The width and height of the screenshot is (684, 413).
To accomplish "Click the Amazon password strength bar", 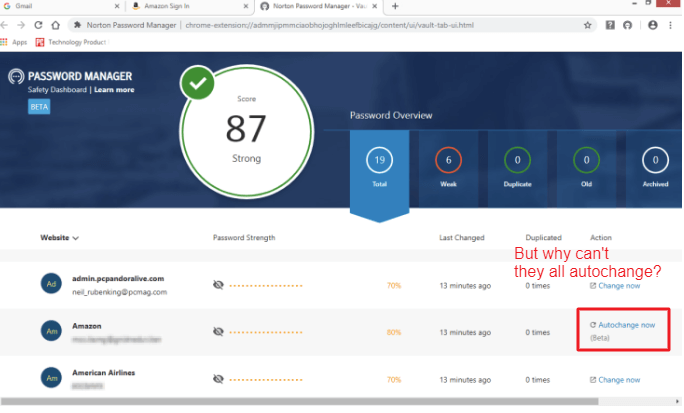I will coord(266,333).
